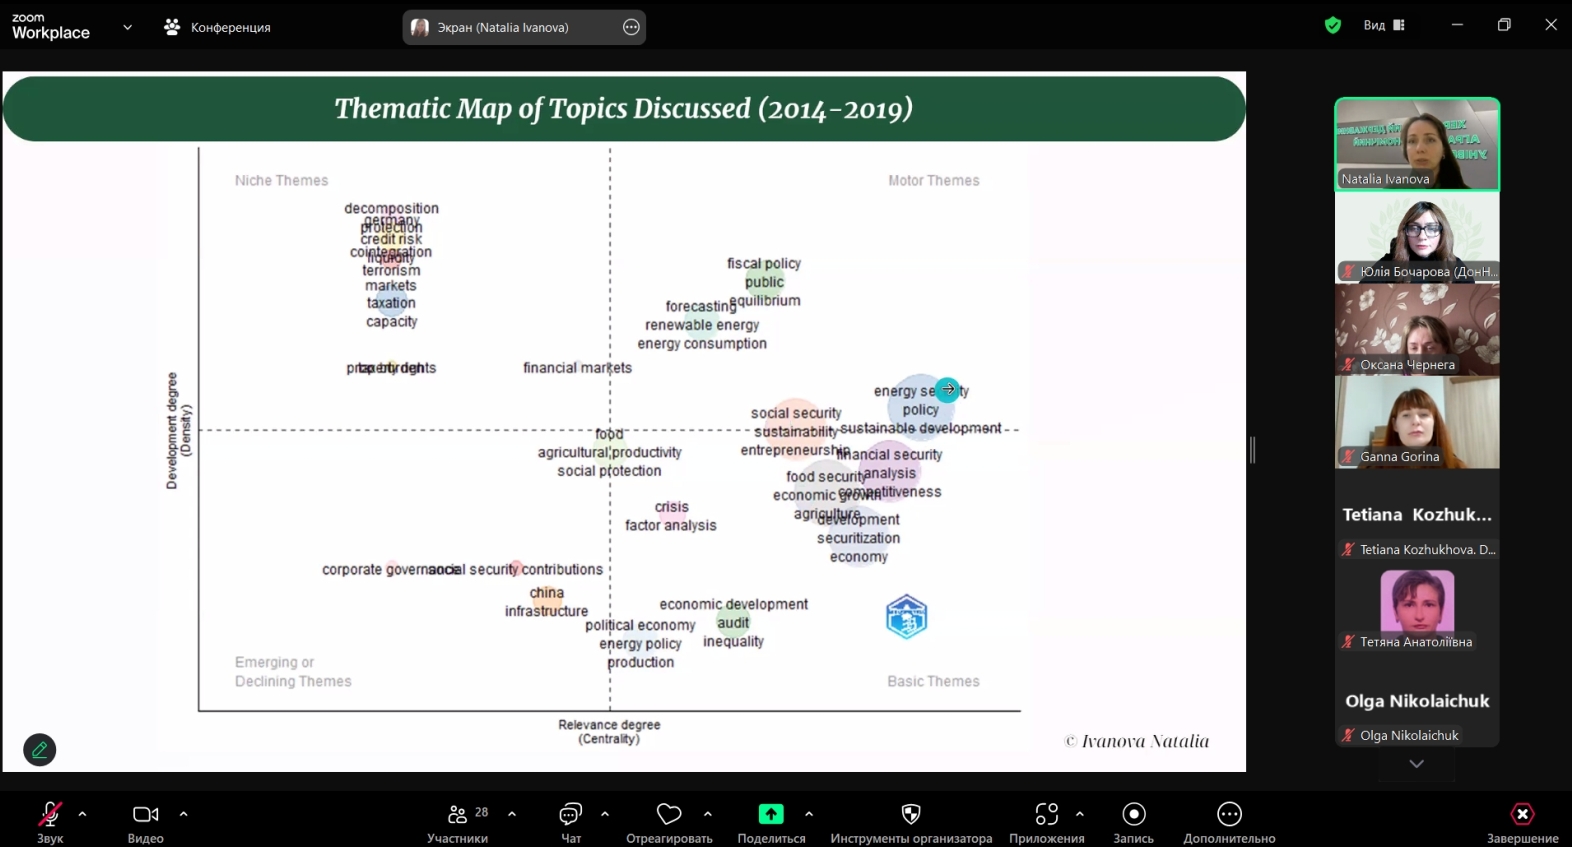Click the muted mic icon on Ganna Gorina's tile
This screenshot has height=847, width=1572.
tap(1348, 456)
